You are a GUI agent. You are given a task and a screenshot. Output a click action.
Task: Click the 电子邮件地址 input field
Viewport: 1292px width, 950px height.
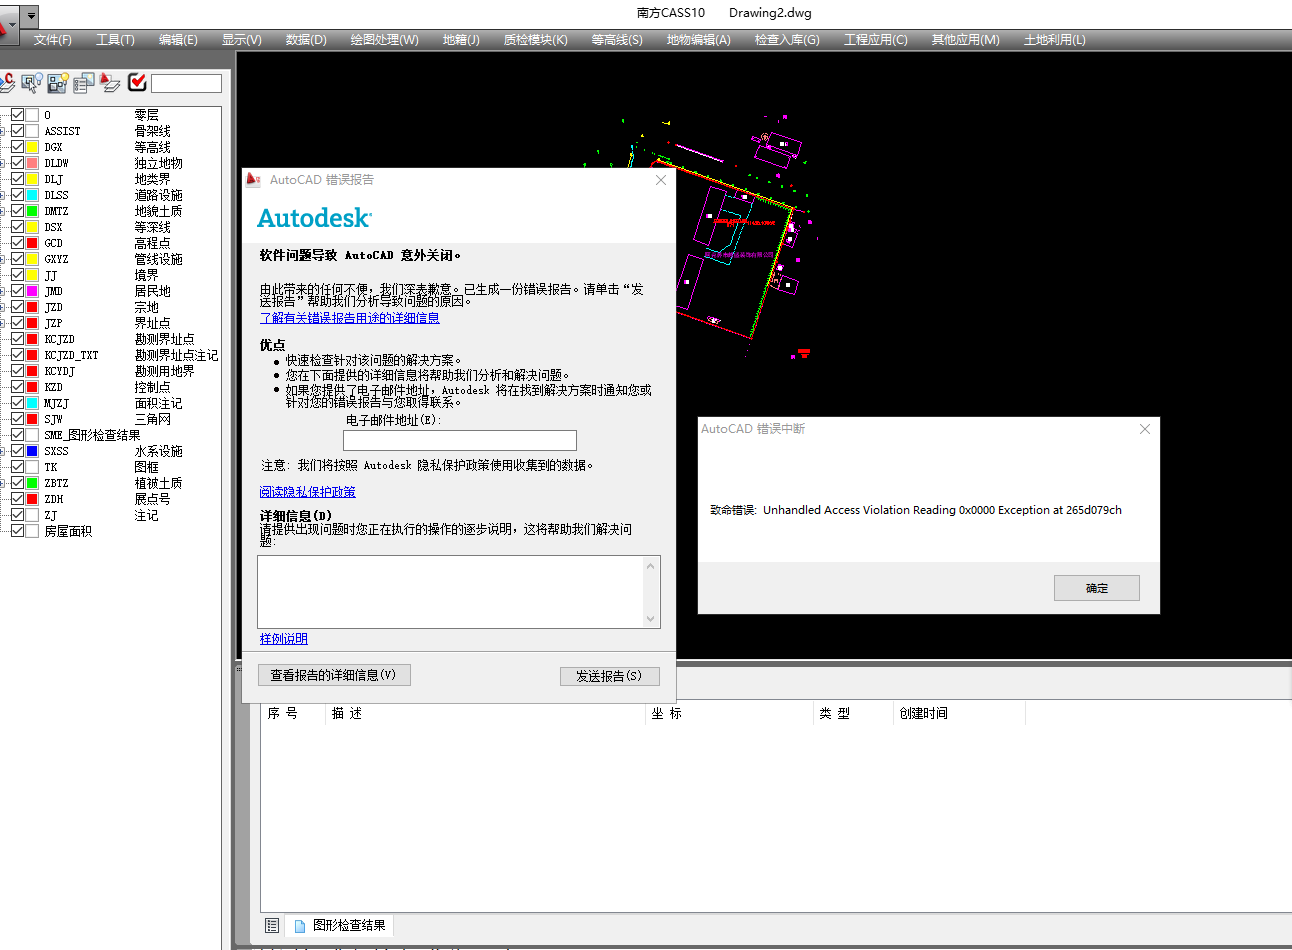(460, 440)
